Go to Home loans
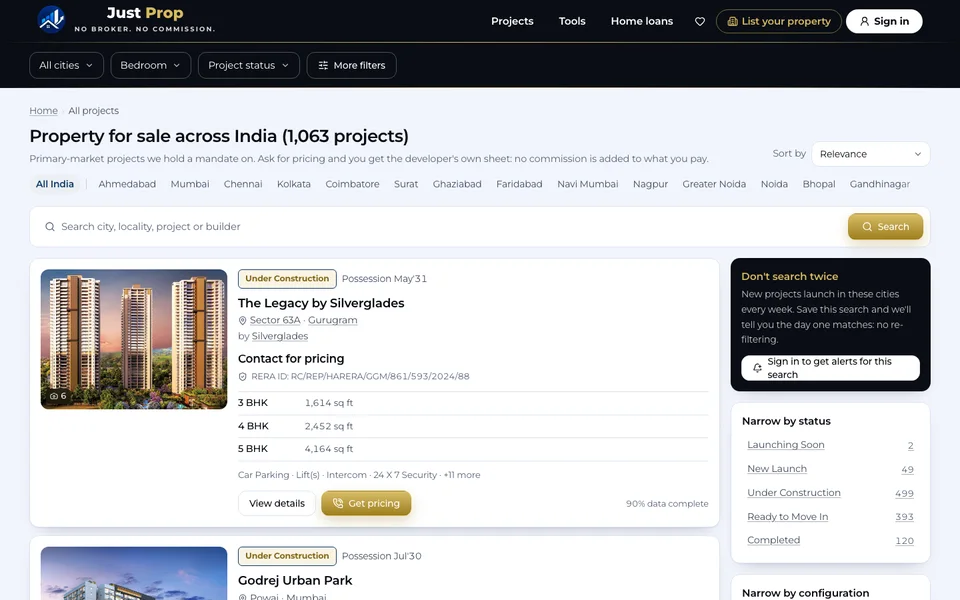Screen dimensions: 960x600 click(642, 21)
